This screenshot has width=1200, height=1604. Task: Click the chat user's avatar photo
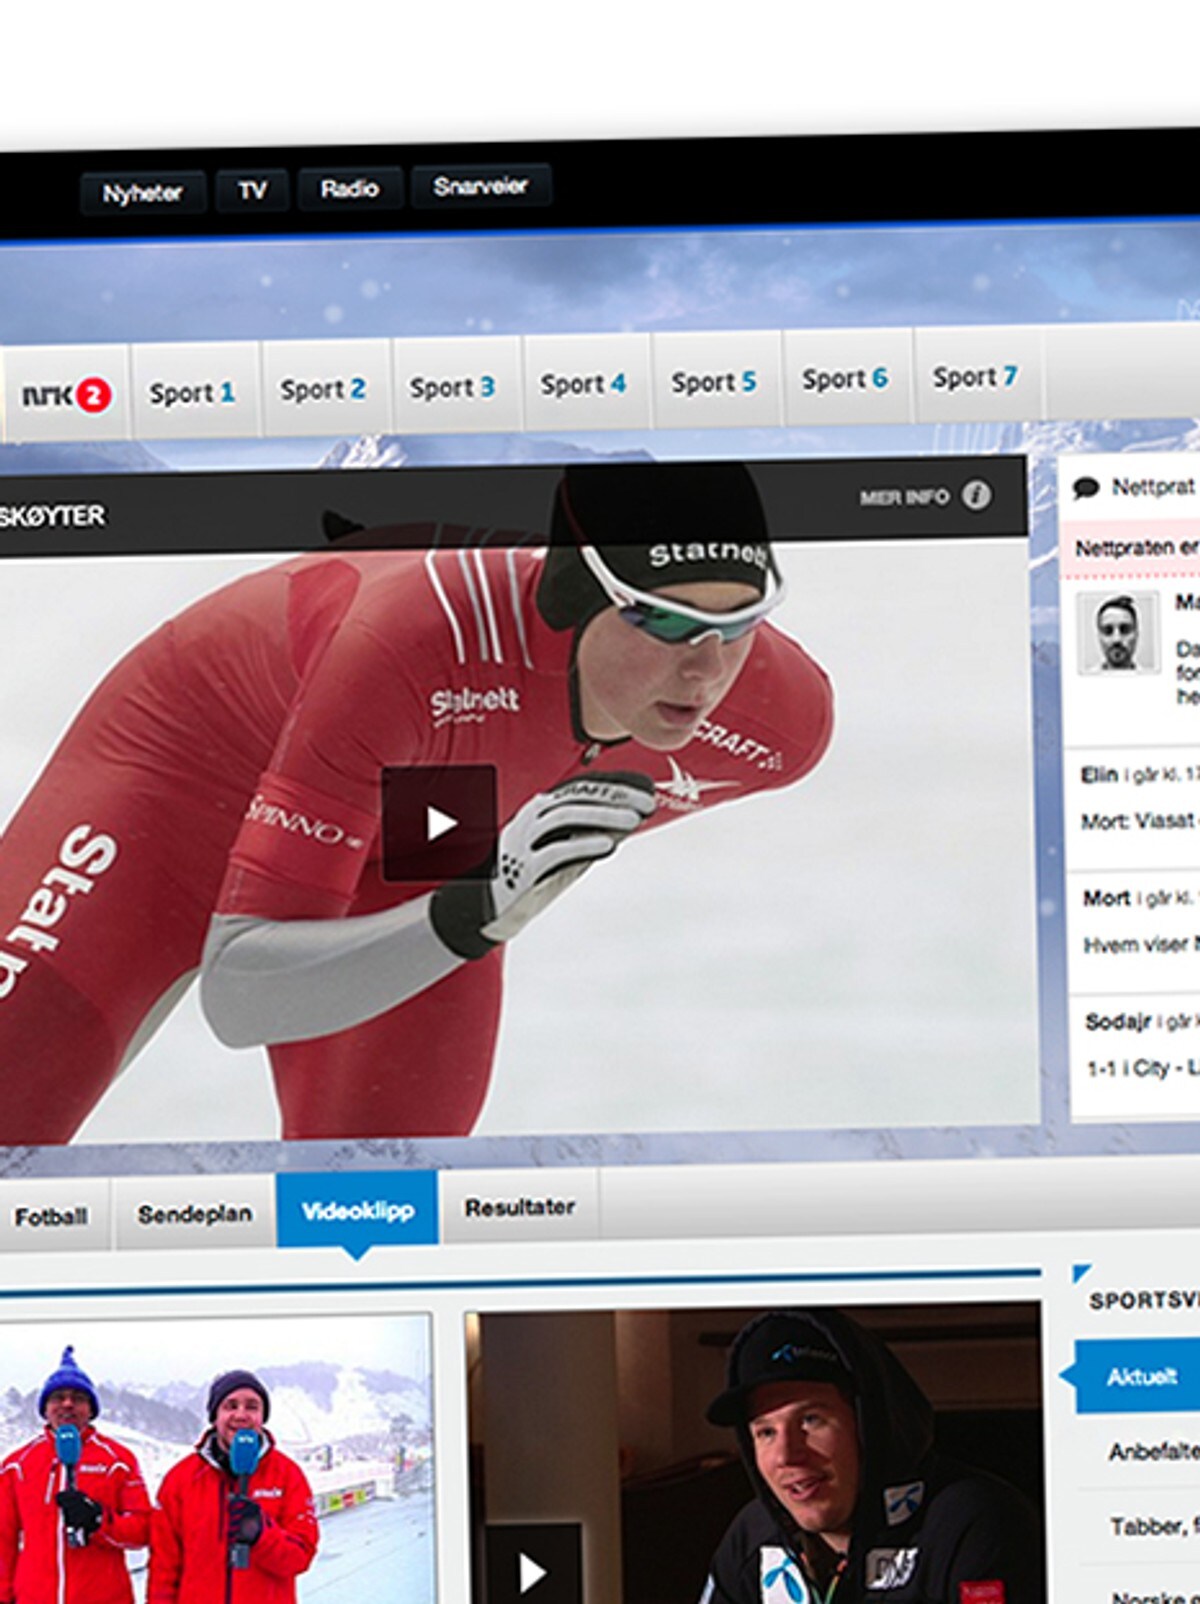point(1118,632)
